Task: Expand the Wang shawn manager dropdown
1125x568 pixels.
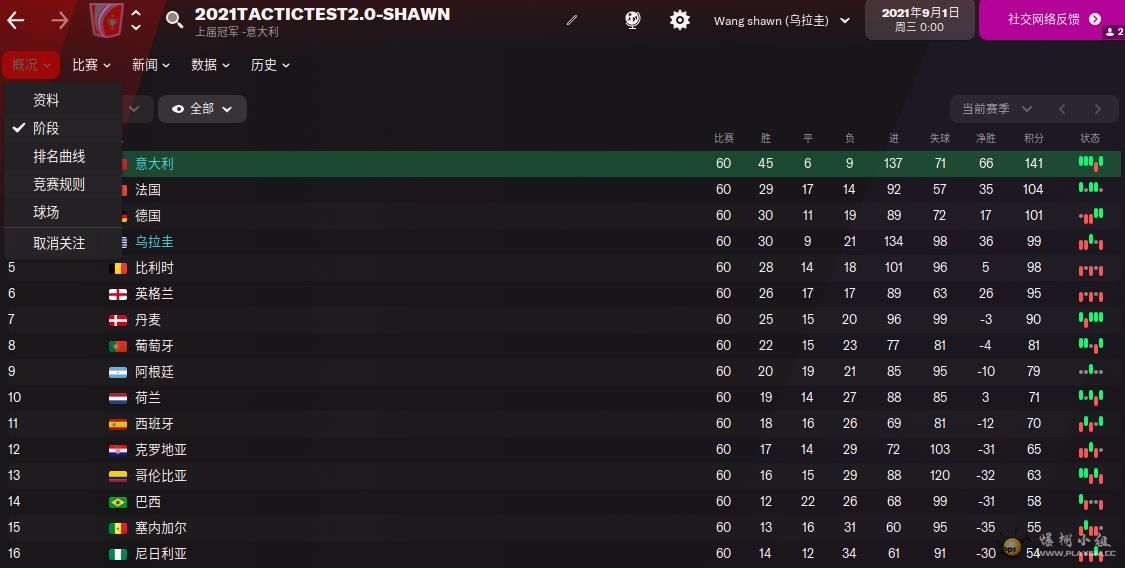Action: [782, 20]
